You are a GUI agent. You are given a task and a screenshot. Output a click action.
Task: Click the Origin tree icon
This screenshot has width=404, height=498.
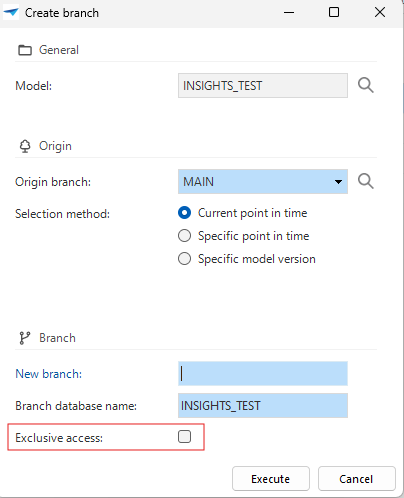coord(25,146)
